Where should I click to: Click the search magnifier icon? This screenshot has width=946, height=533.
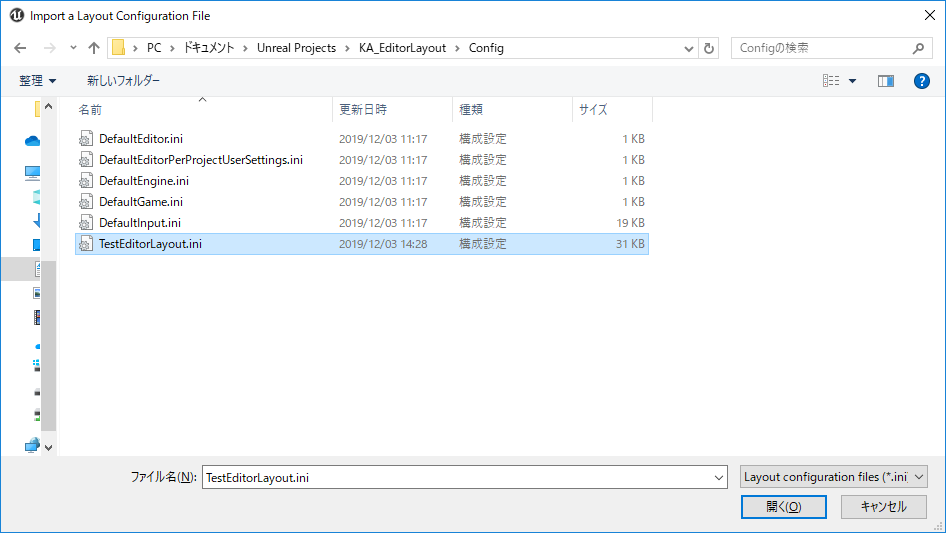tap(918, 48)
